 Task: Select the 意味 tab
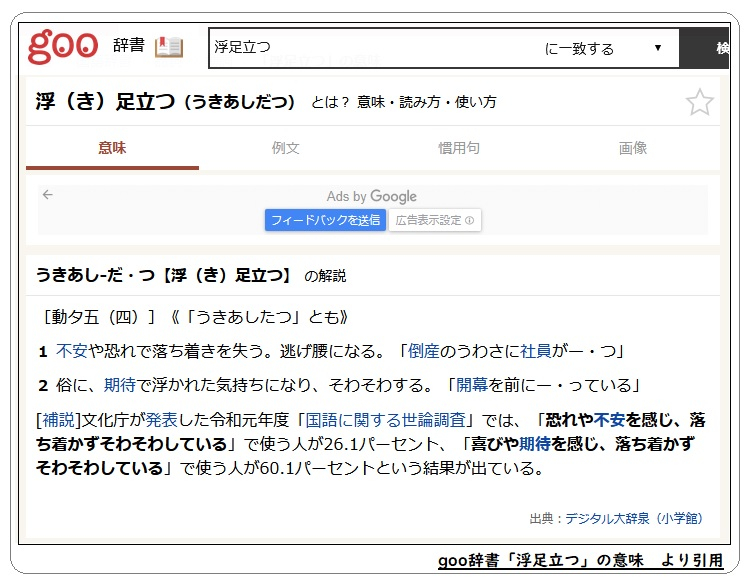pos(112,148)
